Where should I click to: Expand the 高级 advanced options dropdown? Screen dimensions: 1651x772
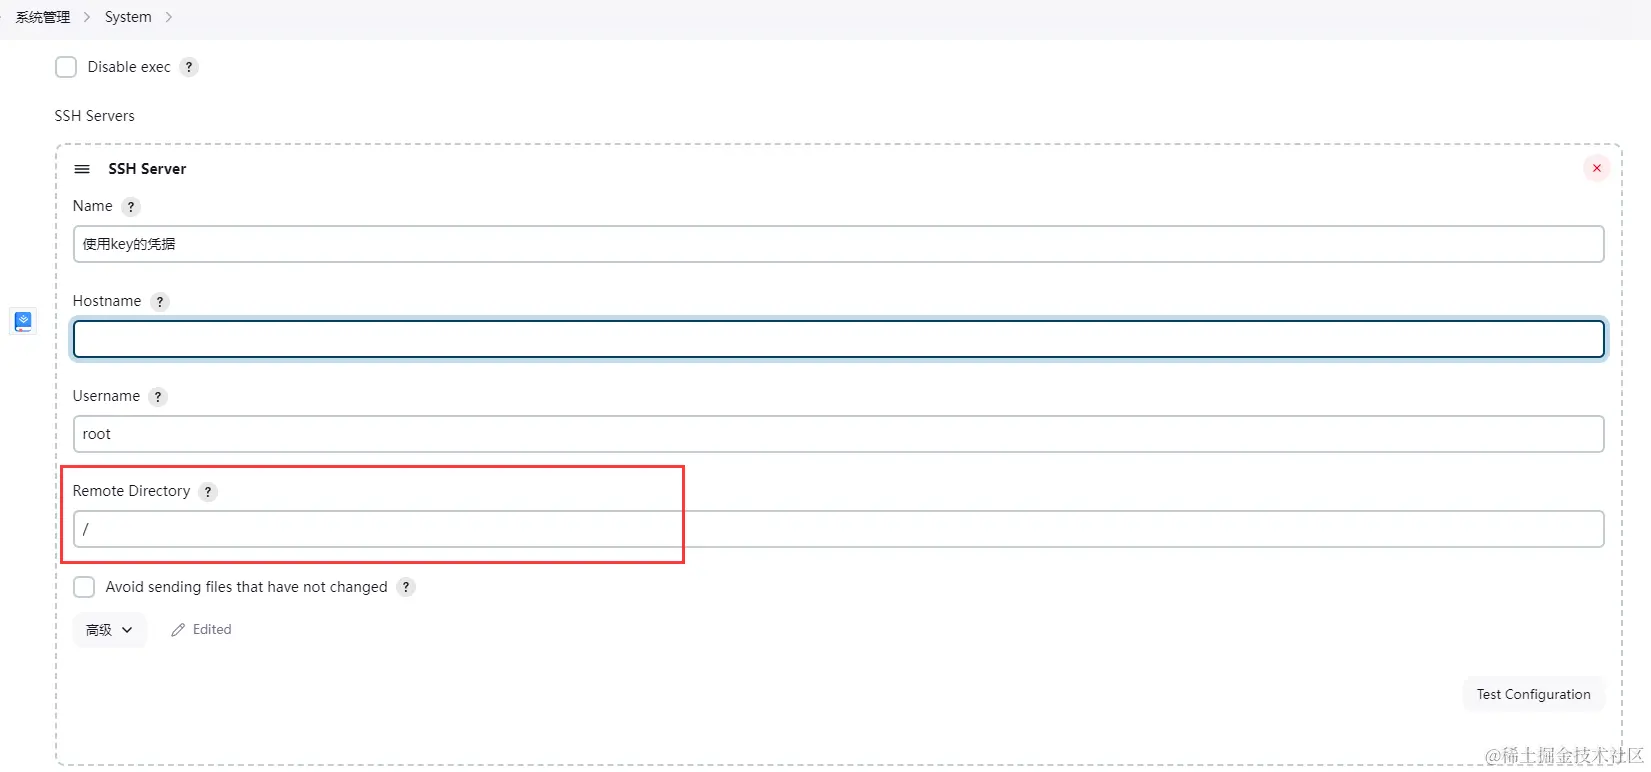coord(109,630)
